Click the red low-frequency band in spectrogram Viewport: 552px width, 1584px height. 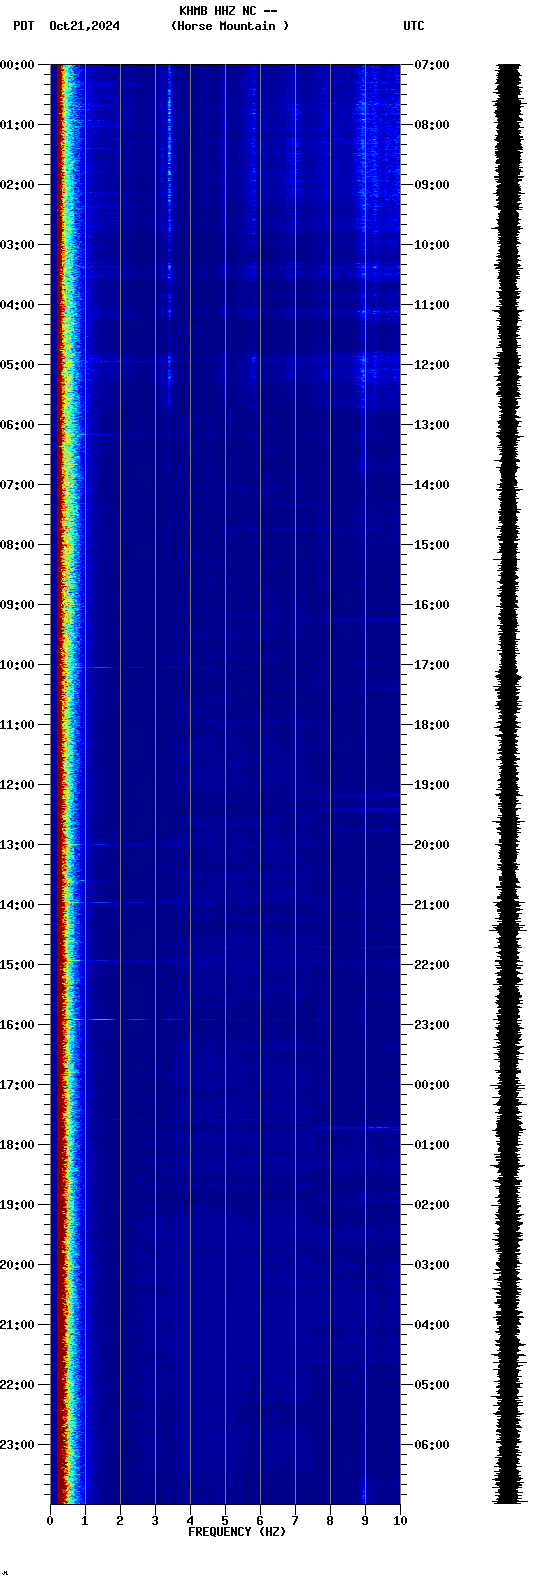59,784
